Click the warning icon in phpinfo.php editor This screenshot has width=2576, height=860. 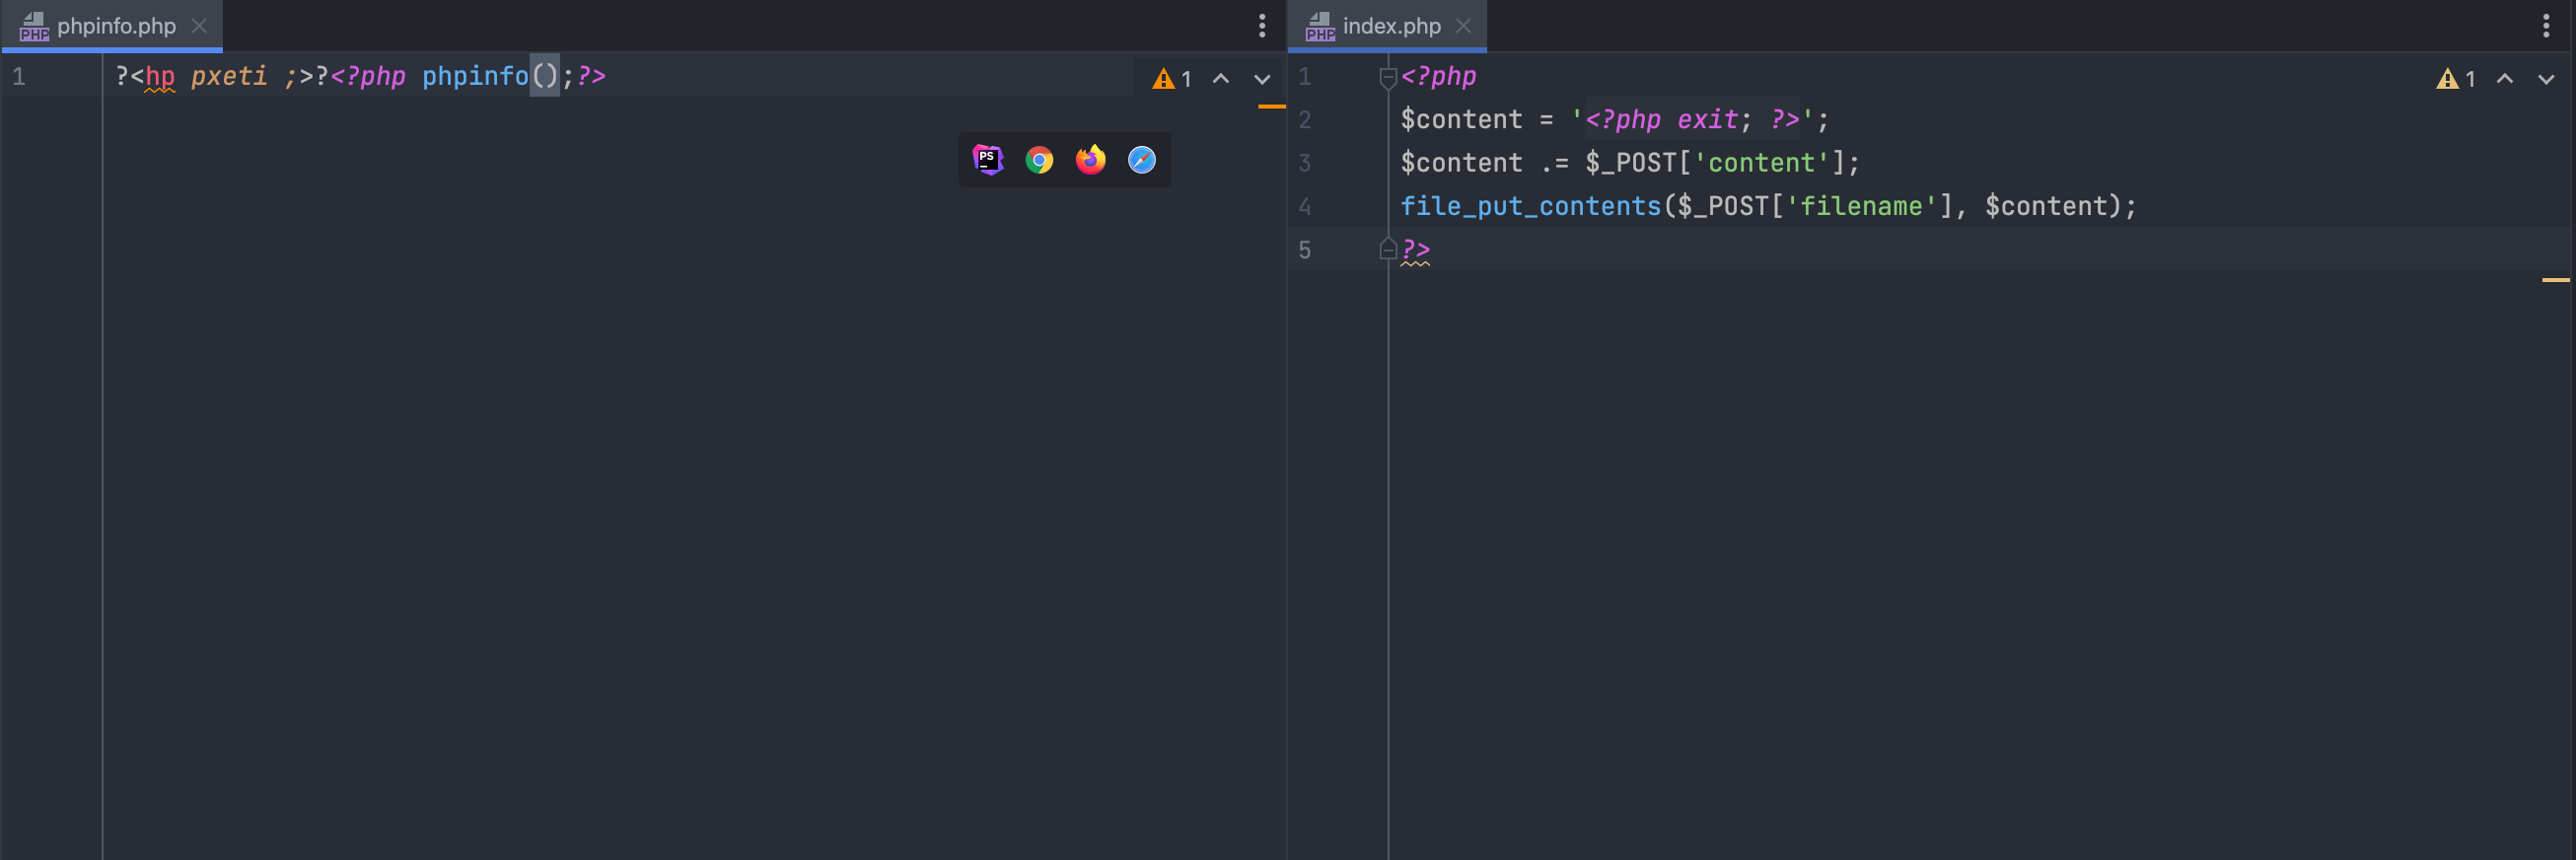click(1162, 79)
